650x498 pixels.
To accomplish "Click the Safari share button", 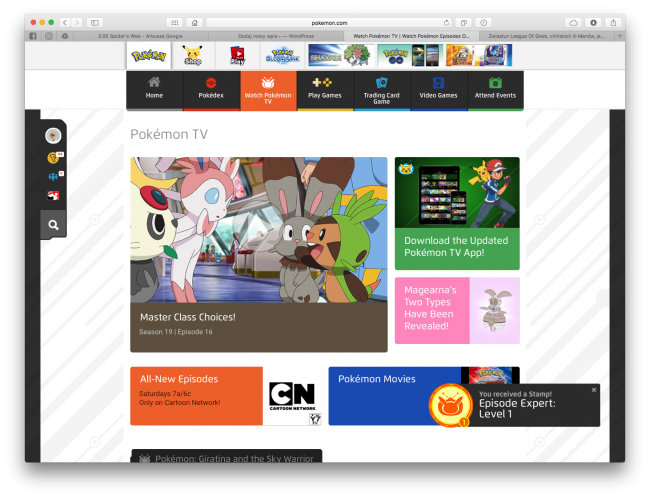I will click(613, 22).
